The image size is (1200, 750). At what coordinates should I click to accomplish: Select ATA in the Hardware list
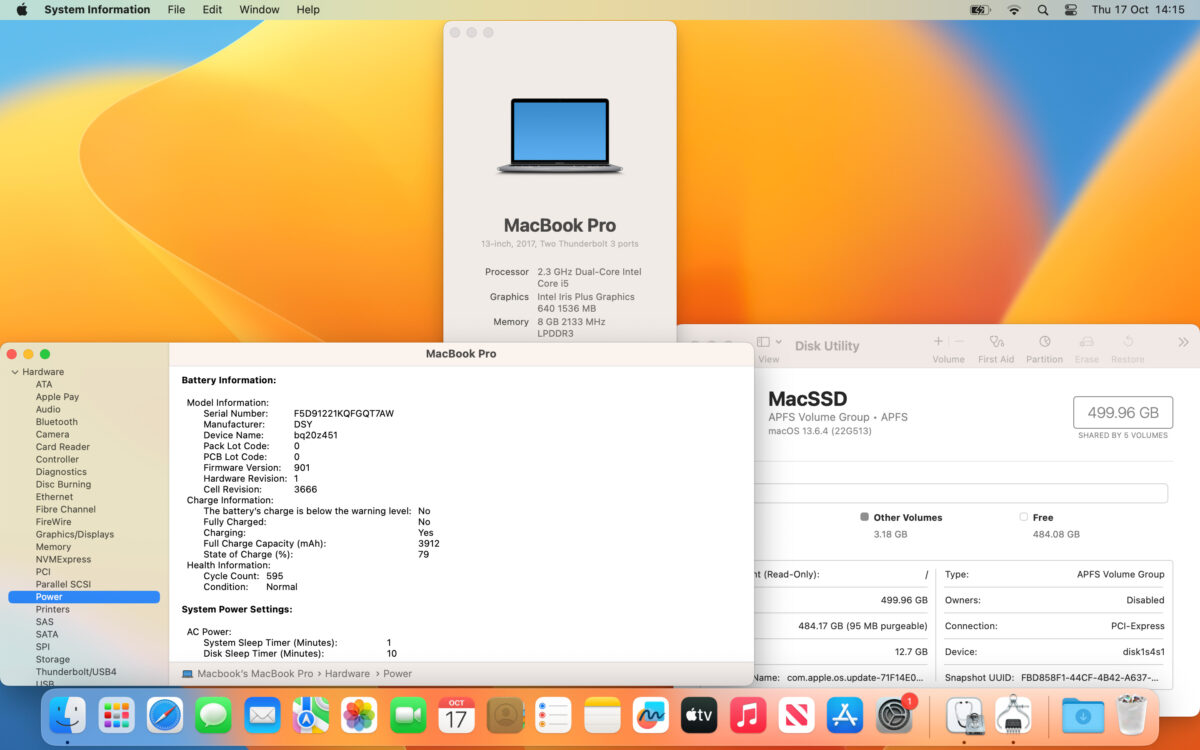[44, 384]
